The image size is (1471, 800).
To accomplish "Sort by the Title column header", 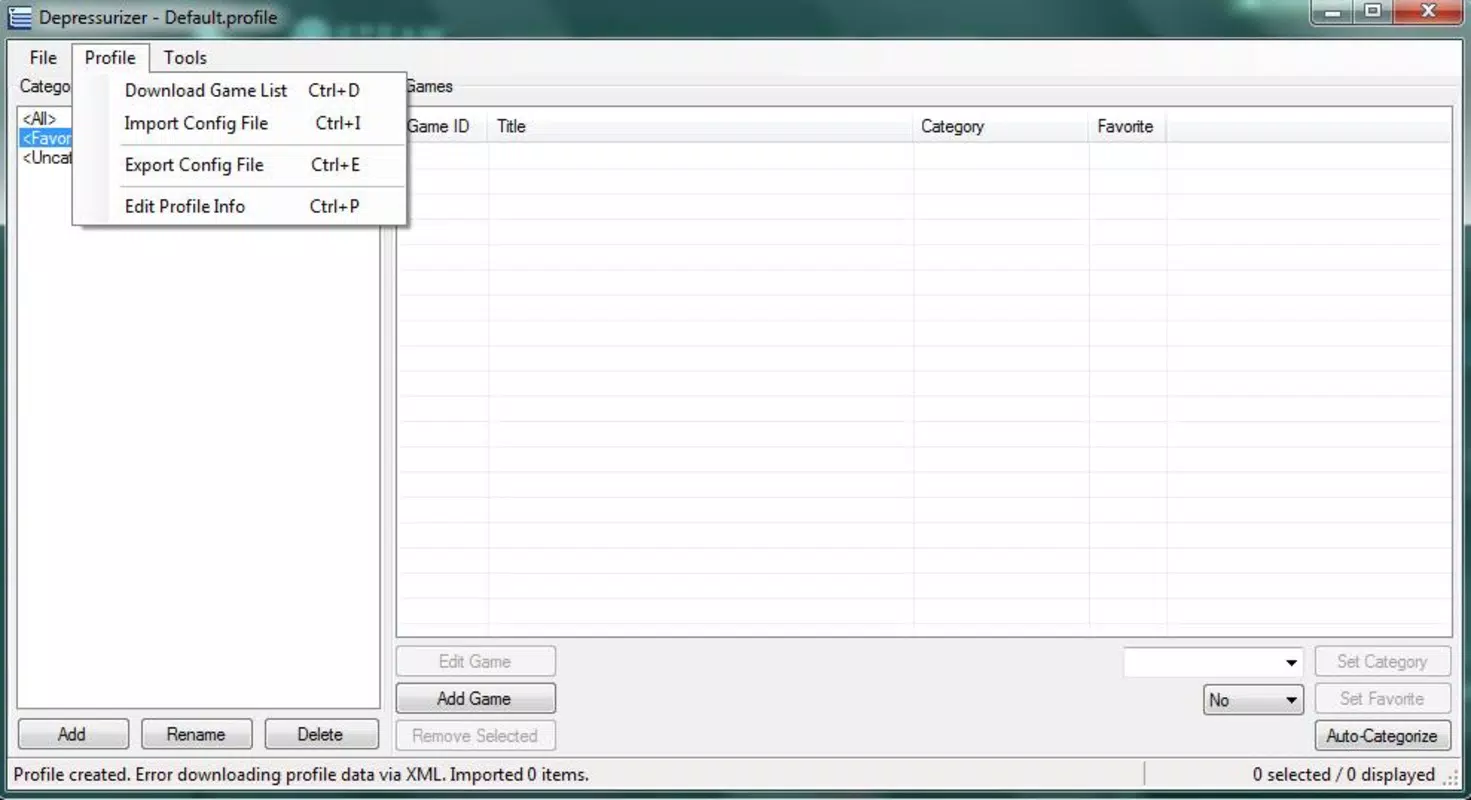I will point(700,126).
